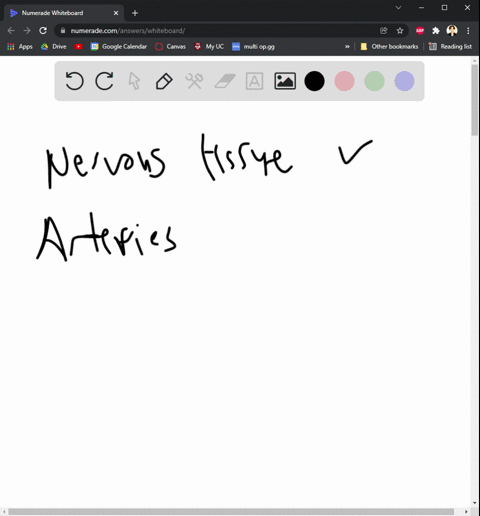Select the eraser tool
Screen dimensions: 480x516
tap(225, 81)
